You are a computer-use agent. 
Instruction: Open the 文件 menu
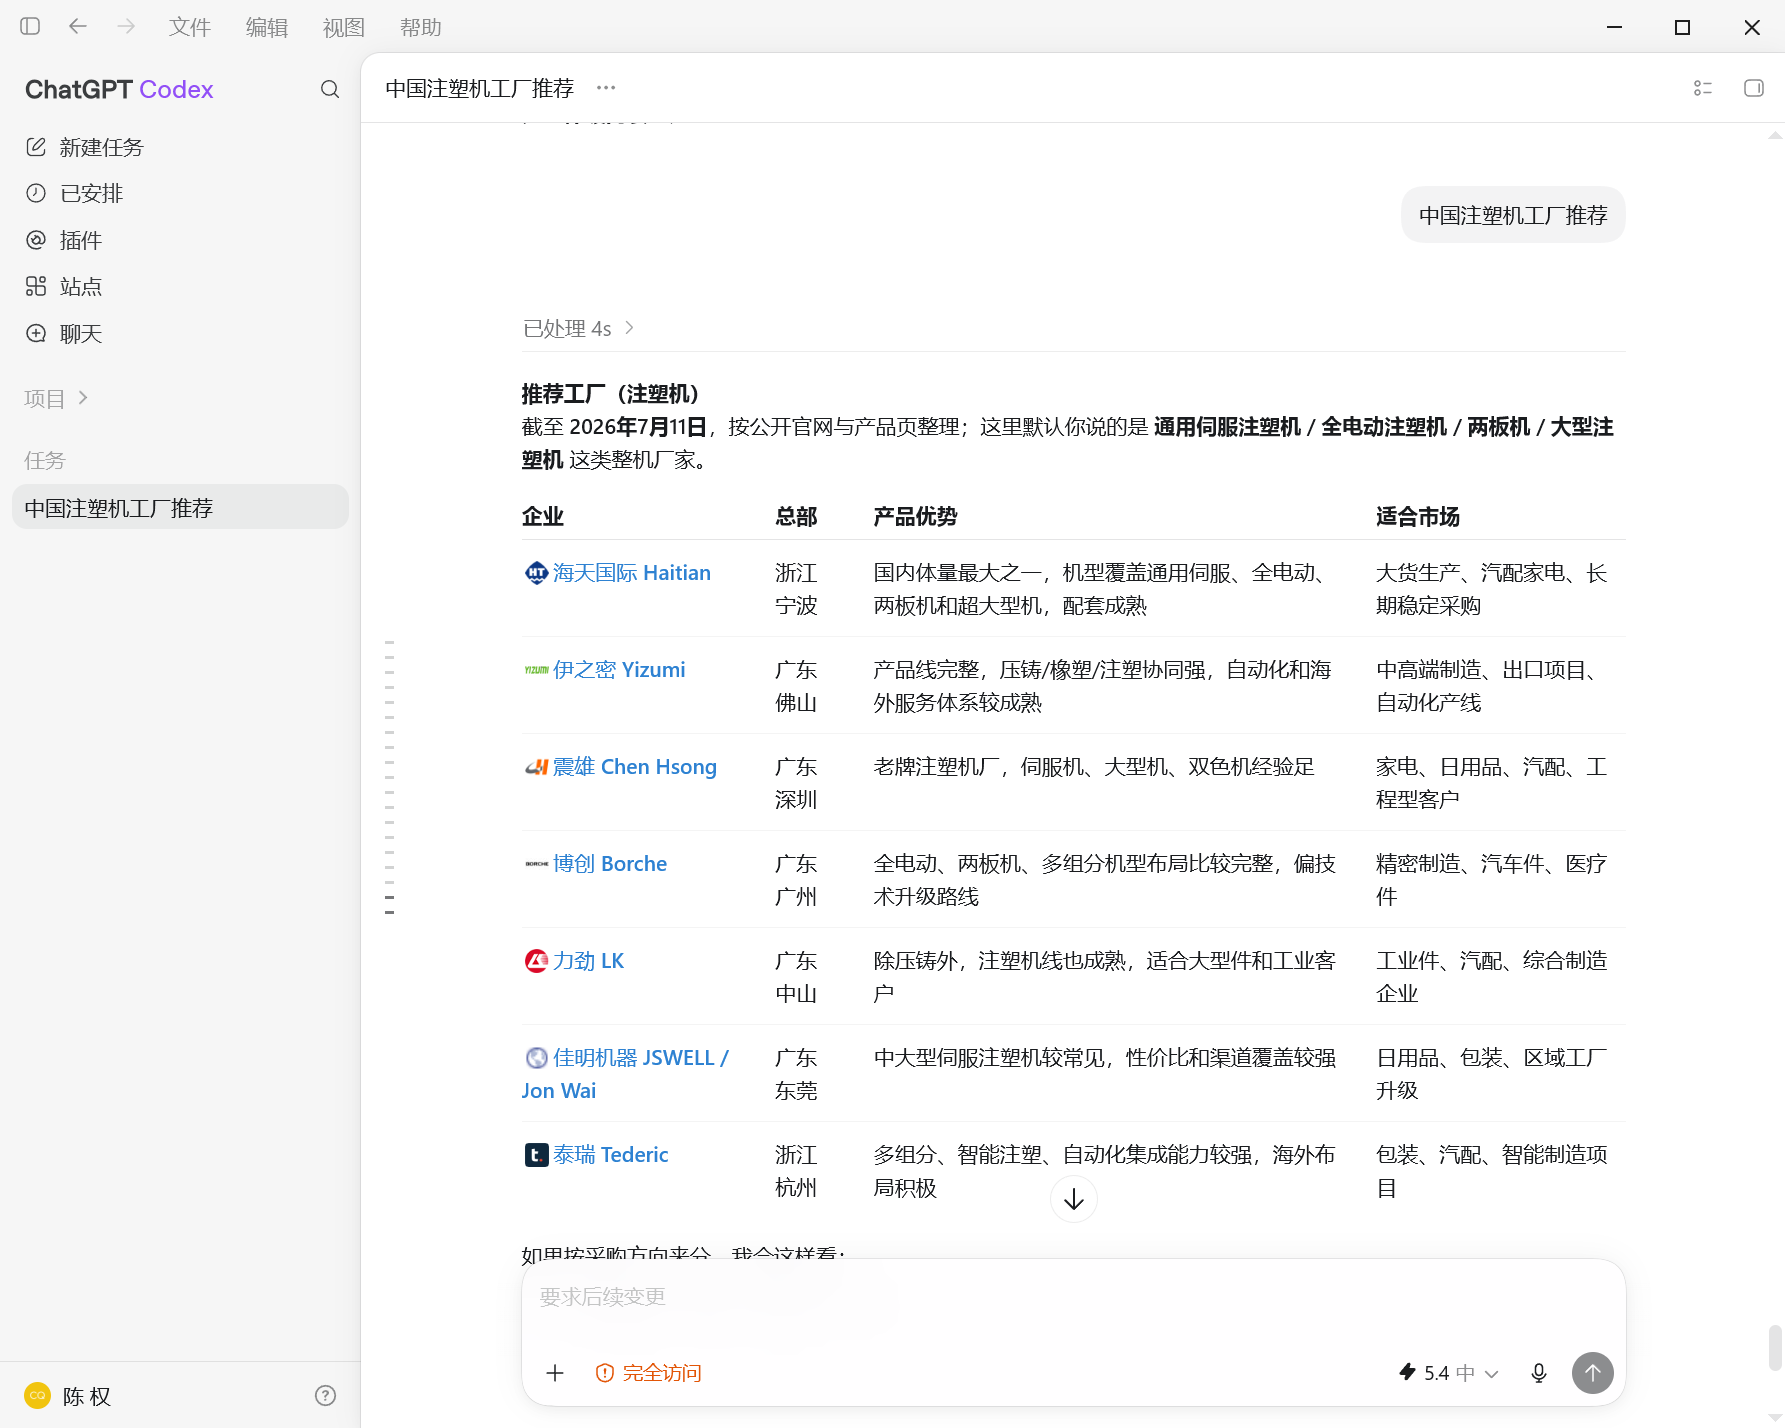click(190, 27)
